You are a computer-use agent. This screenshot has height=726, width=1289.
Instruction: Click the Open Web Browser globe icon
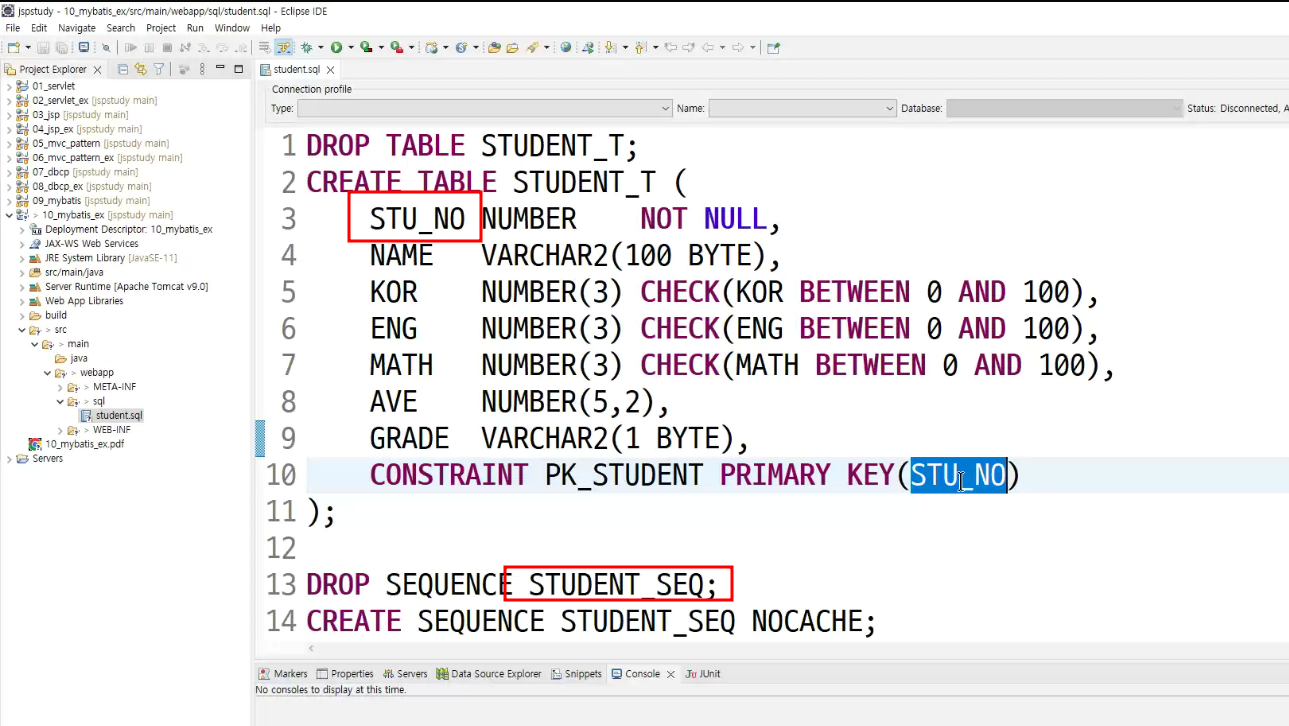(x=565, y=47)
